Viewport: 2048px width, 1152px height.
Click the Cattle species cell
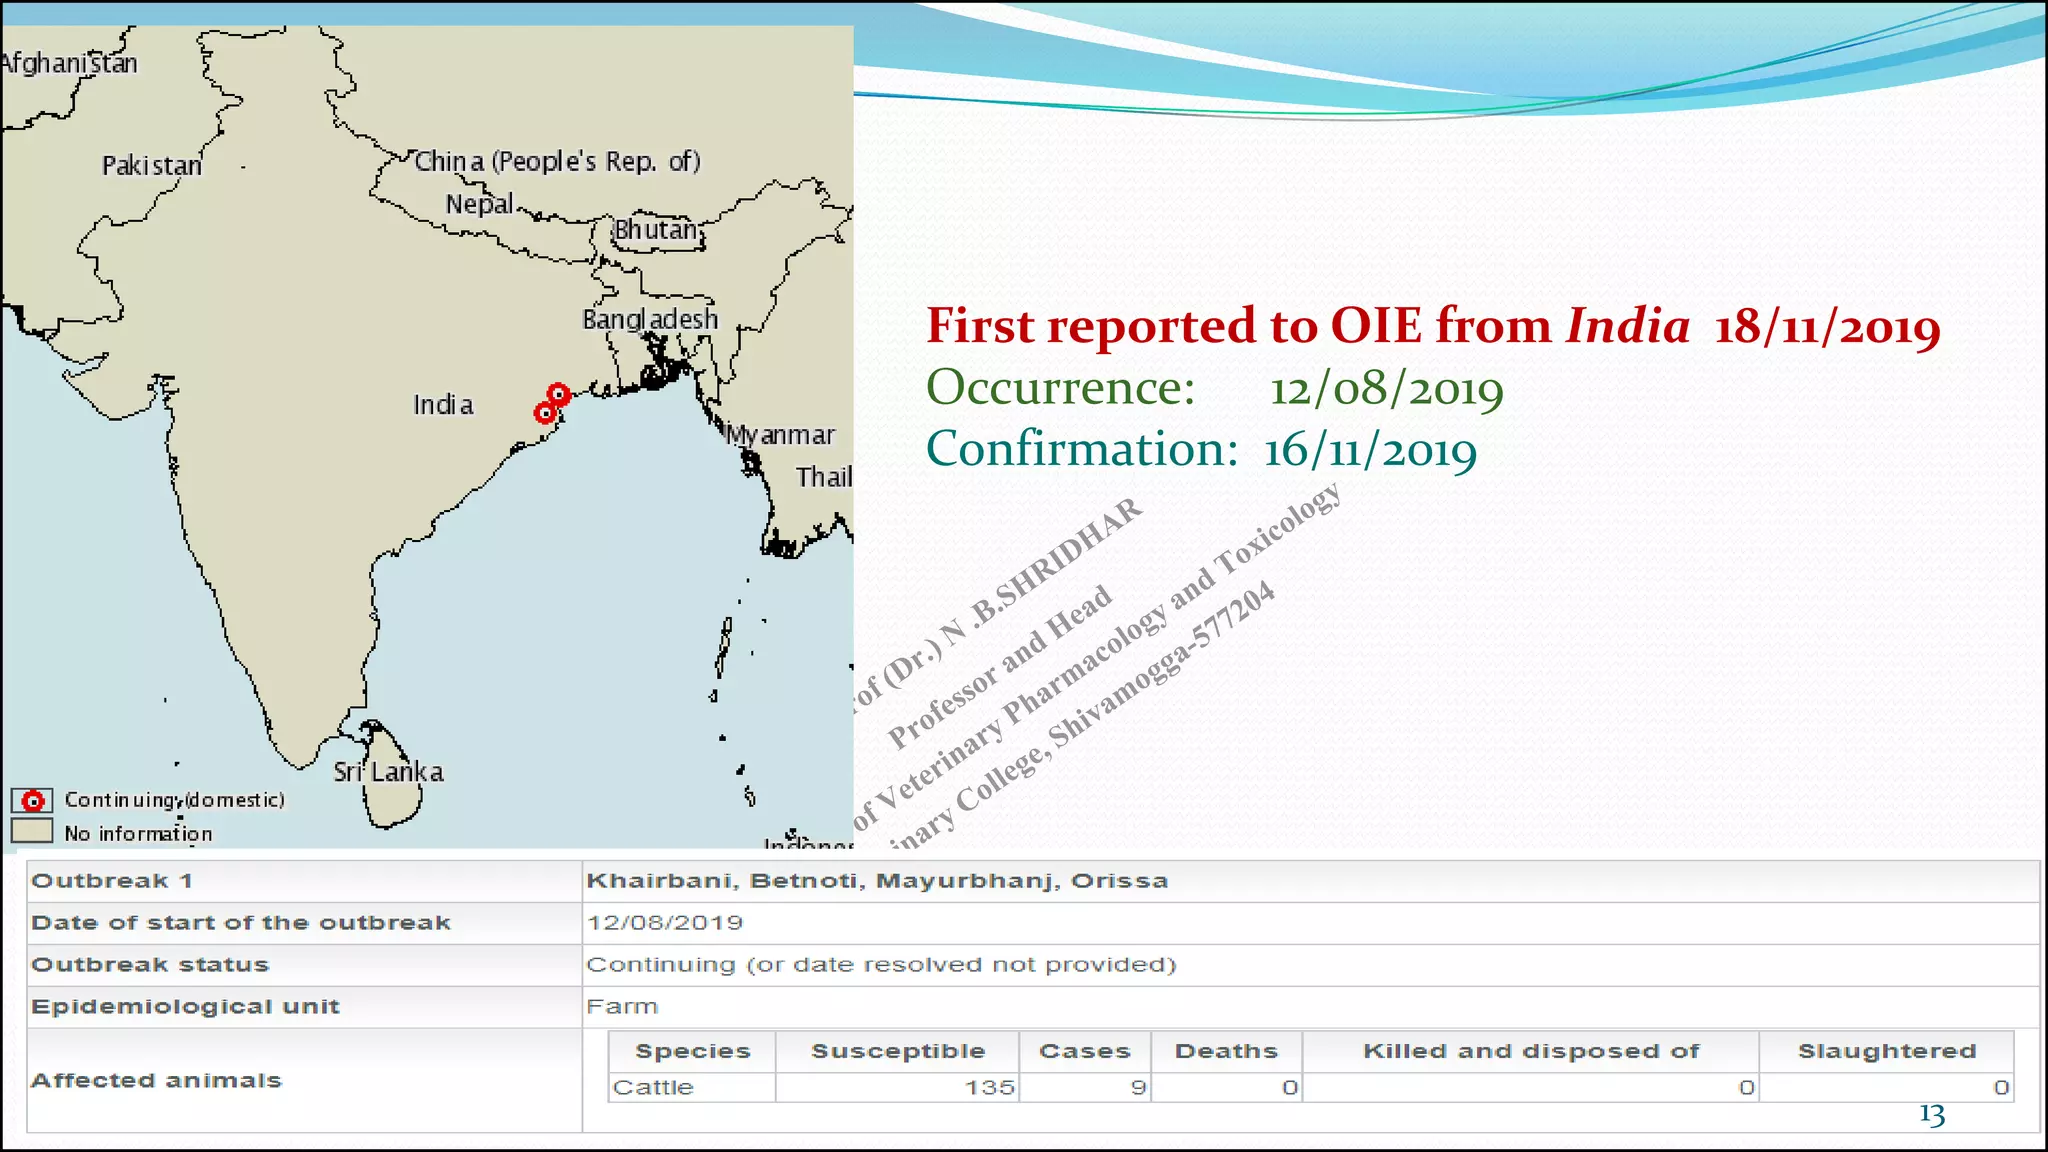[653, 1087]
